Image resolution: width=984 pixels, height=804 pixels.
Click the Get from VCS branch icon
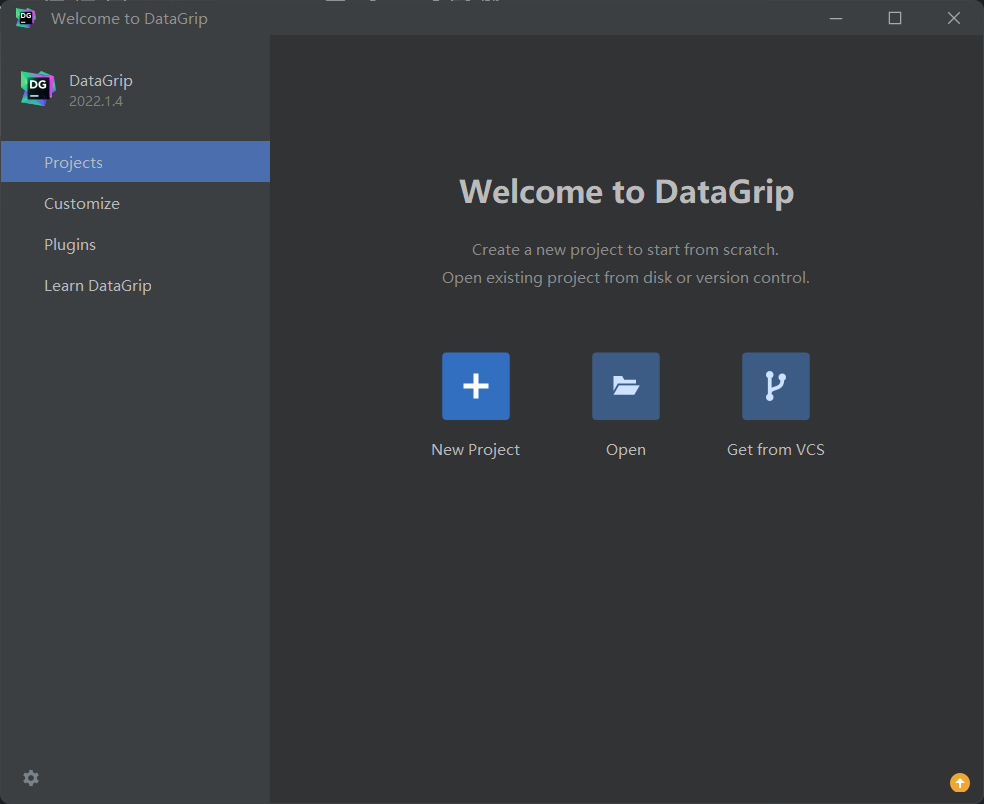click(x=776, y=386)
